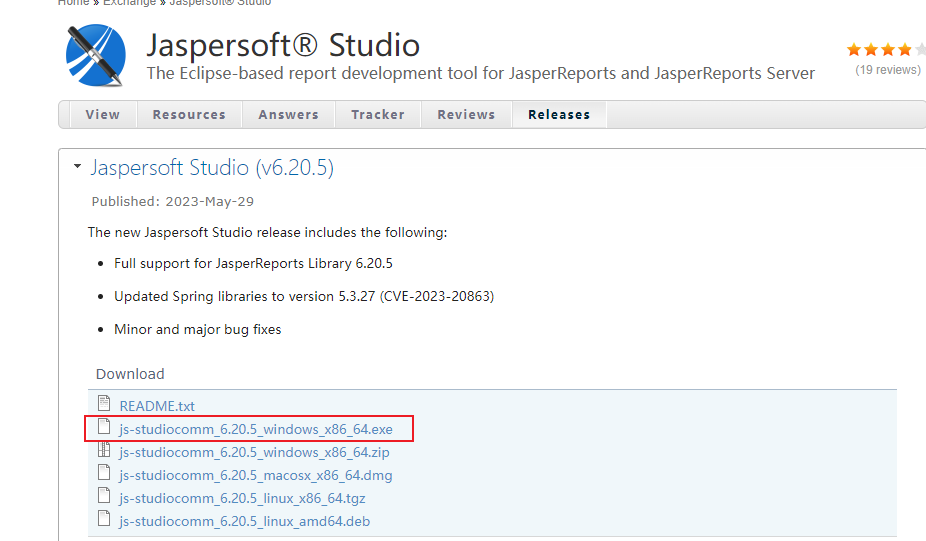Download js-studiocomm_6.20.5_macosx_x86_64.dmg
Viewport: 926px width, 541px height.
(x=256, y=475)
